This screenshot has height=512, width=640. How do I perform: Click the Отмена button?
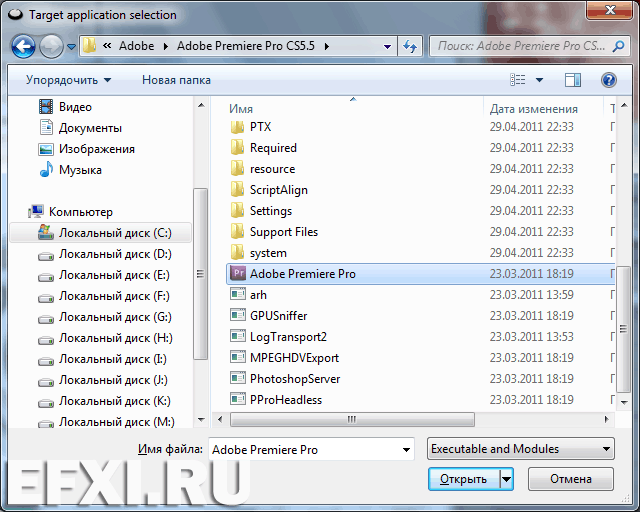click(571, 479)
